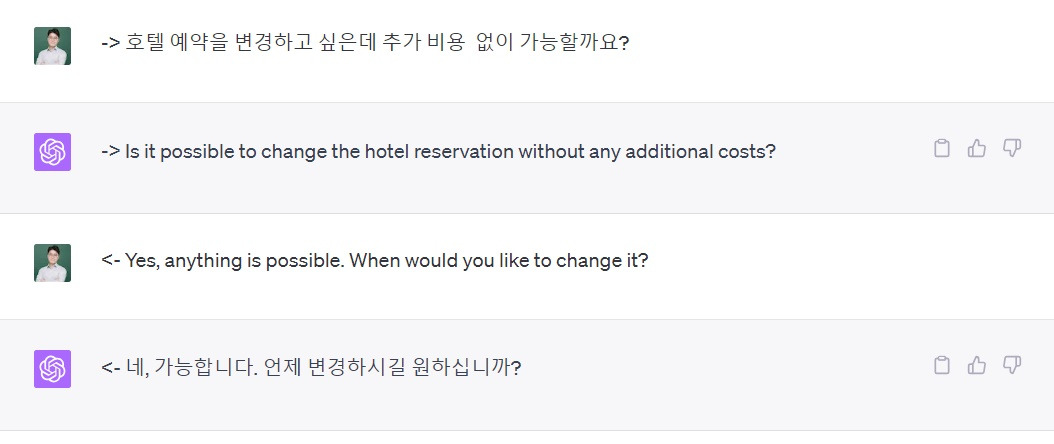This screenshot has height=444, width=1054.
Task: Copy the Korean '네, 가능합니다' response
Action: click(941, 365)
